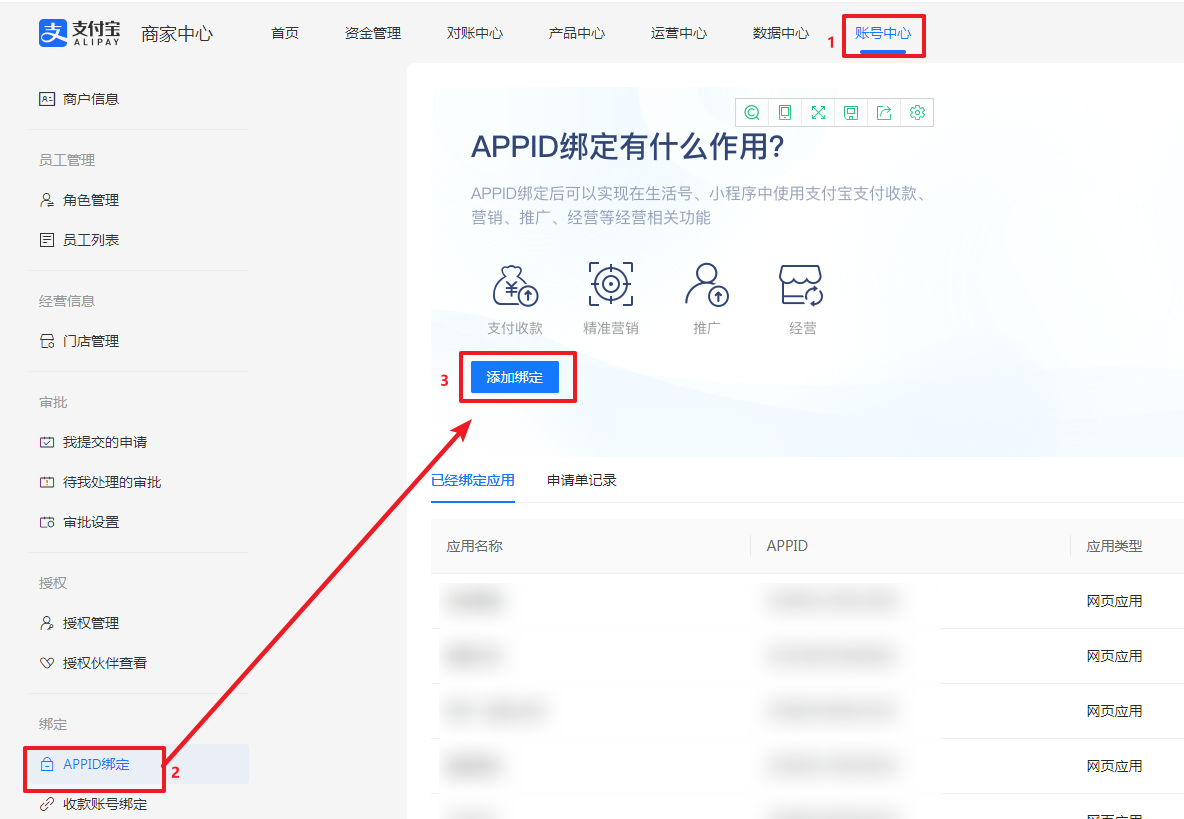Click the OCR text recognition icon in green toolbar
1184x819 pixels.
752,112
